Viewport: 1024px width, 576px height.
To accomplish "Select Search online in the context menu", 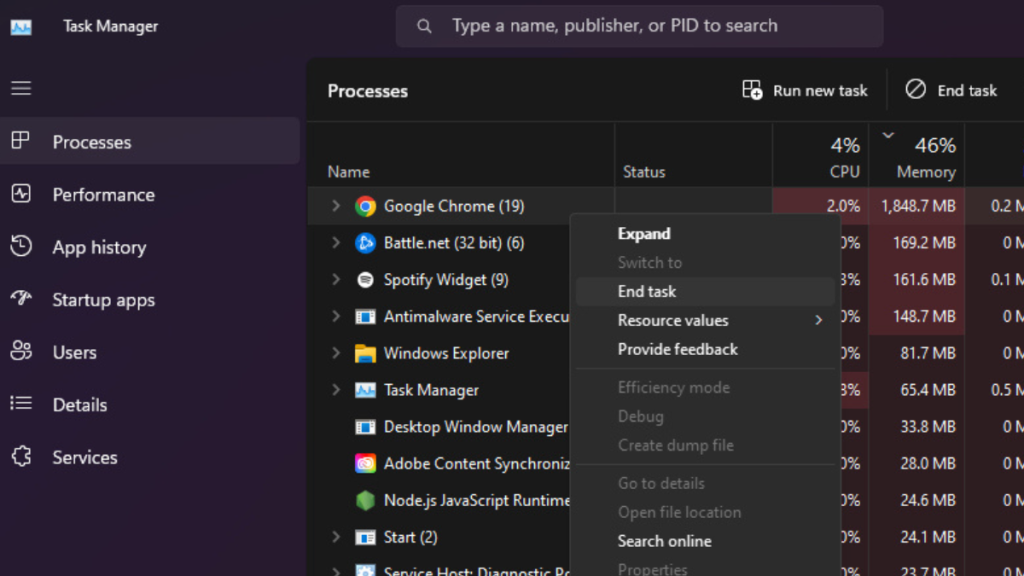I will (705, 541).
